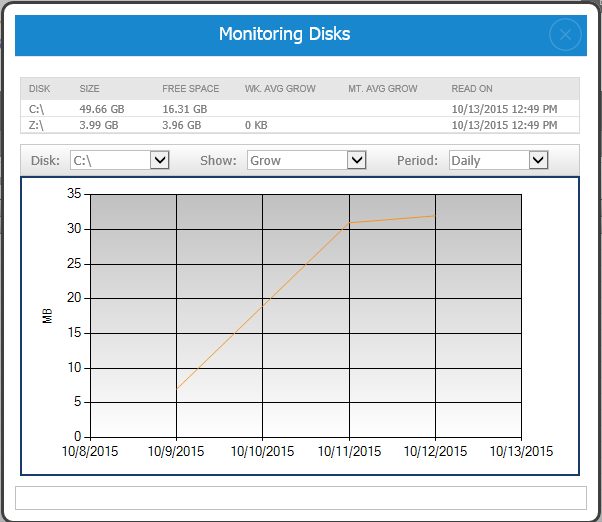Click the 35 y-axis label
This screenshot has height=522, width=602.
point(74,193)
